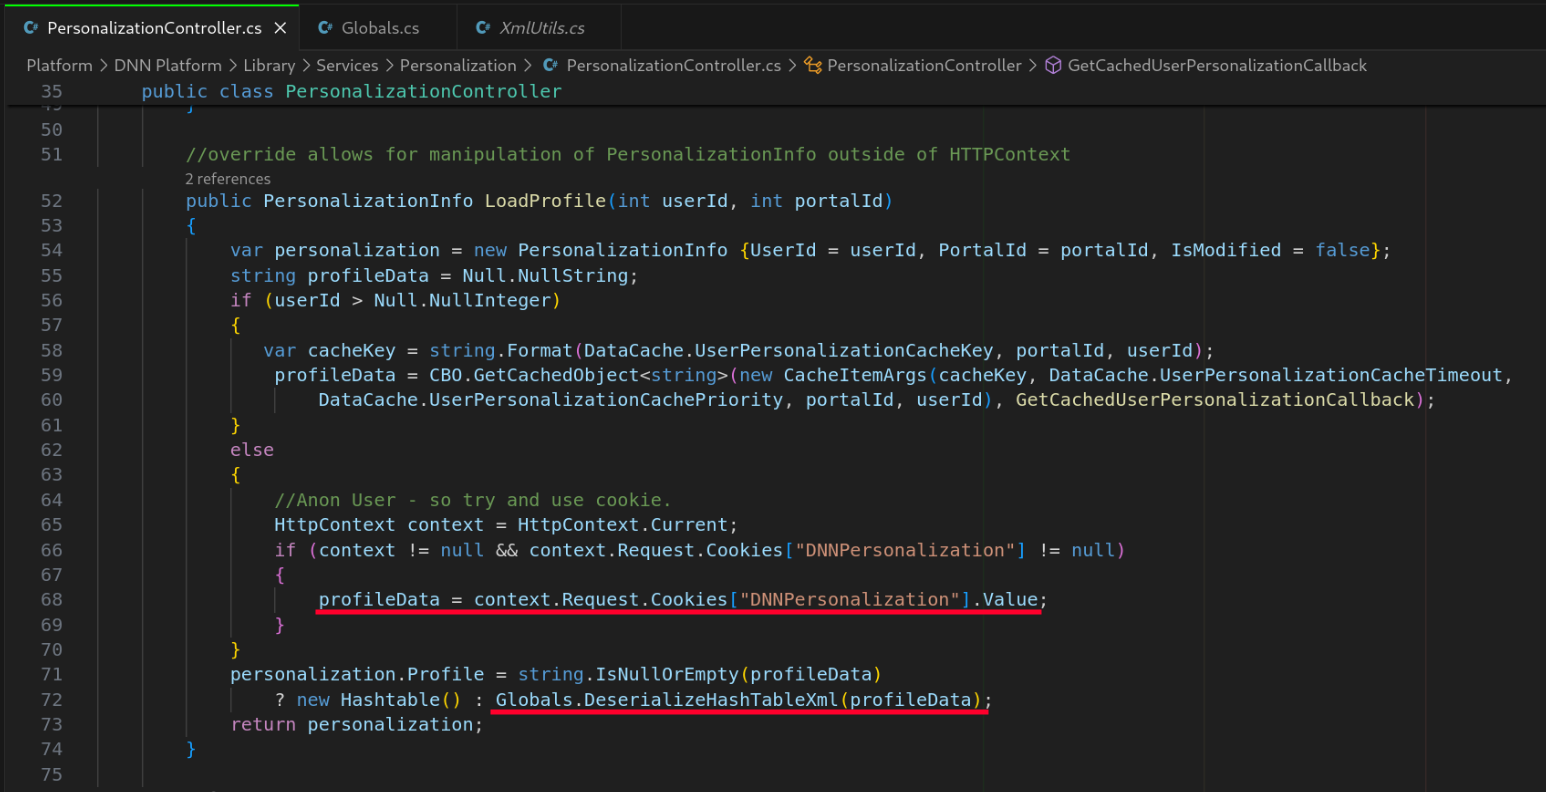This screenshot has height=792, width=1546.
Task: Expand the Platform breadcrumb folder
Action: 59,65
